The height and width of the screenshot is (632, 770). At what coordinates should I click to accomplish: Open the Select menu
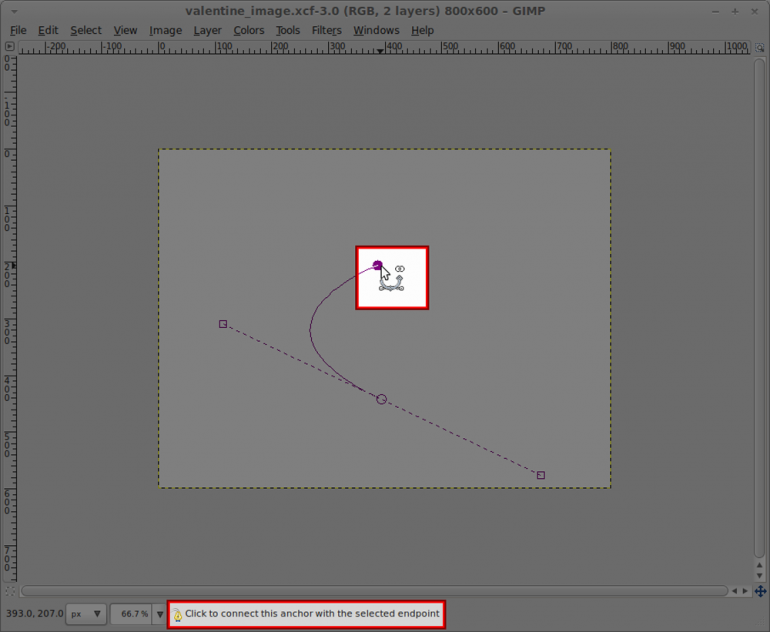pyautogui.click(x=86, y=30)
